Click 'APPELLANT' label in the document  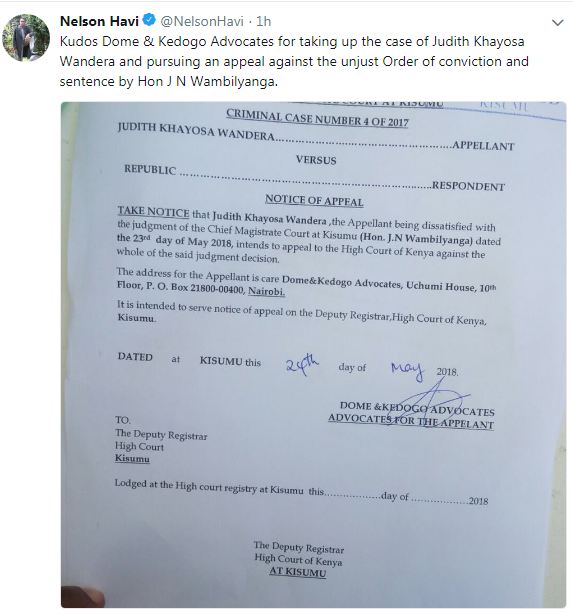coord(483,146)
